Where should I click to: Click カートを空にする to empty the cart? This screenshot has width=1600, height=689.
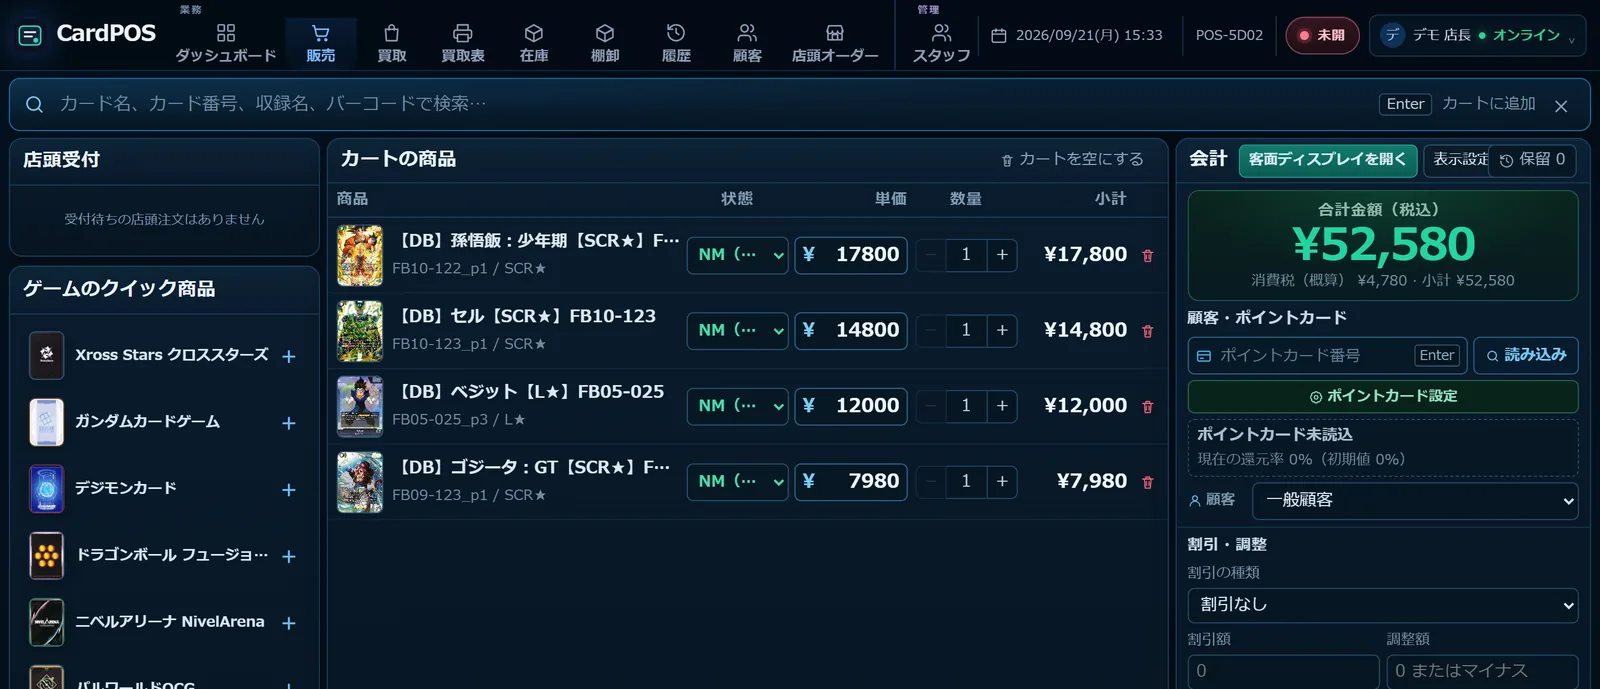[x=1072, y=159]
